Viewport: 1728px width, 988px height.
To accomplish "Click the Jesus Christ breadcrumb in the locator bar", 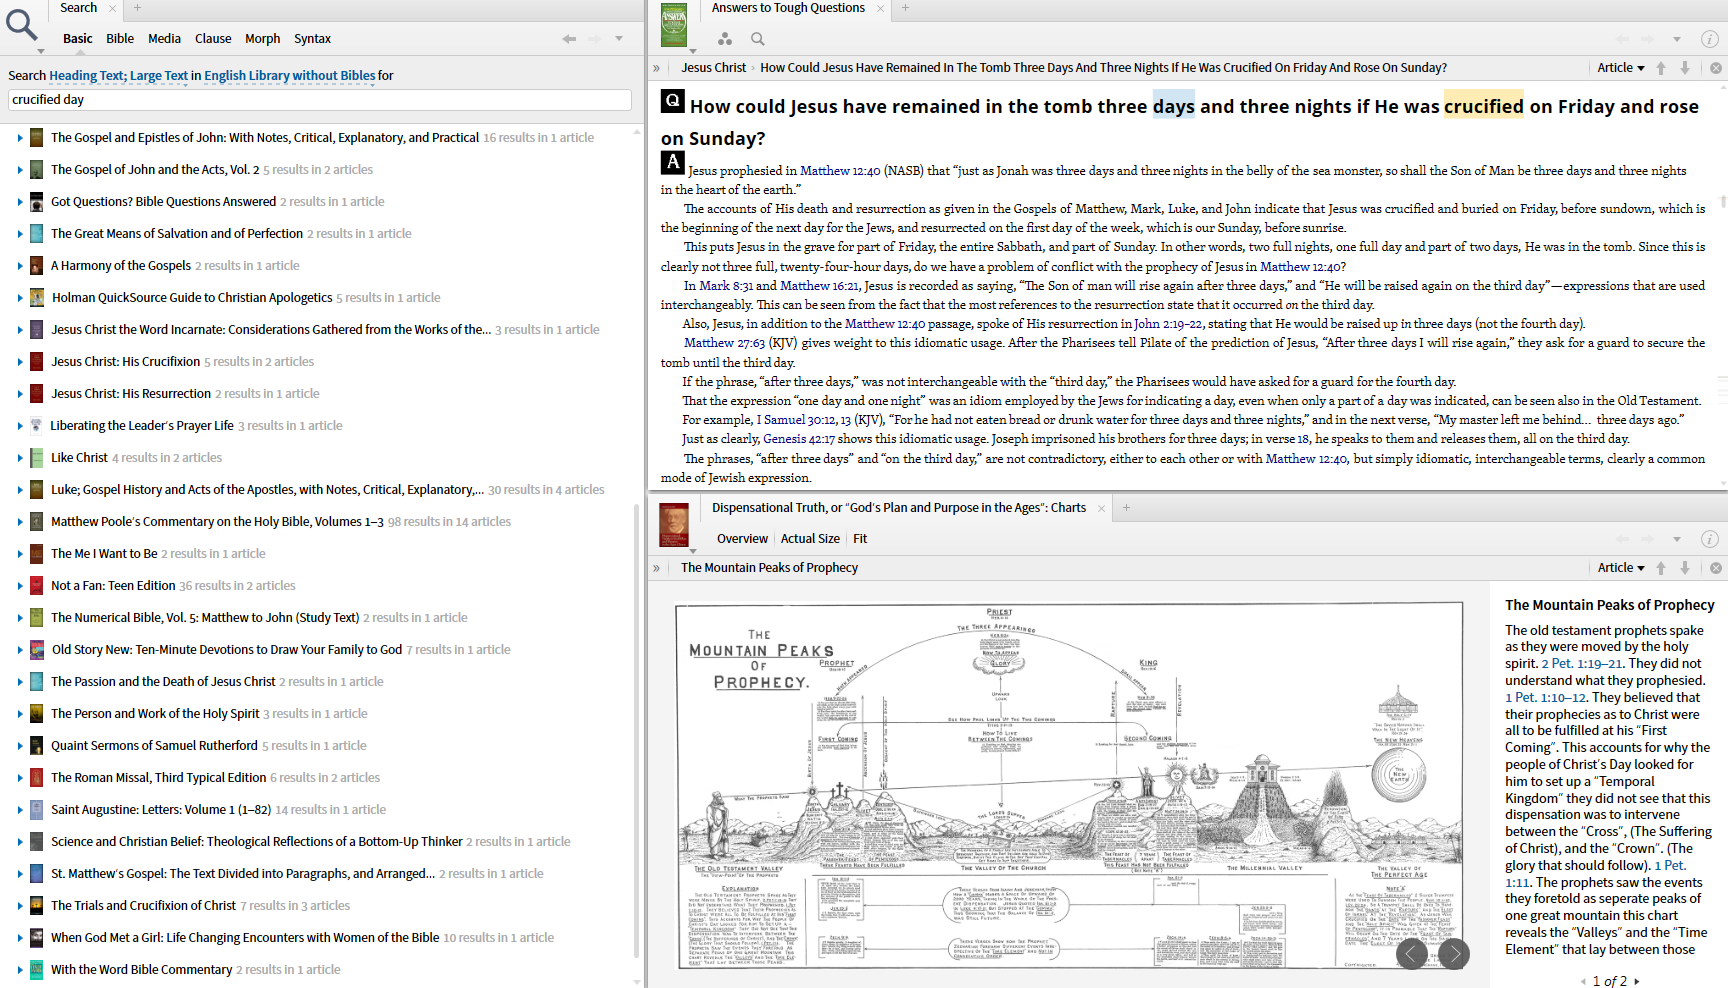I will tap(713, 68).
